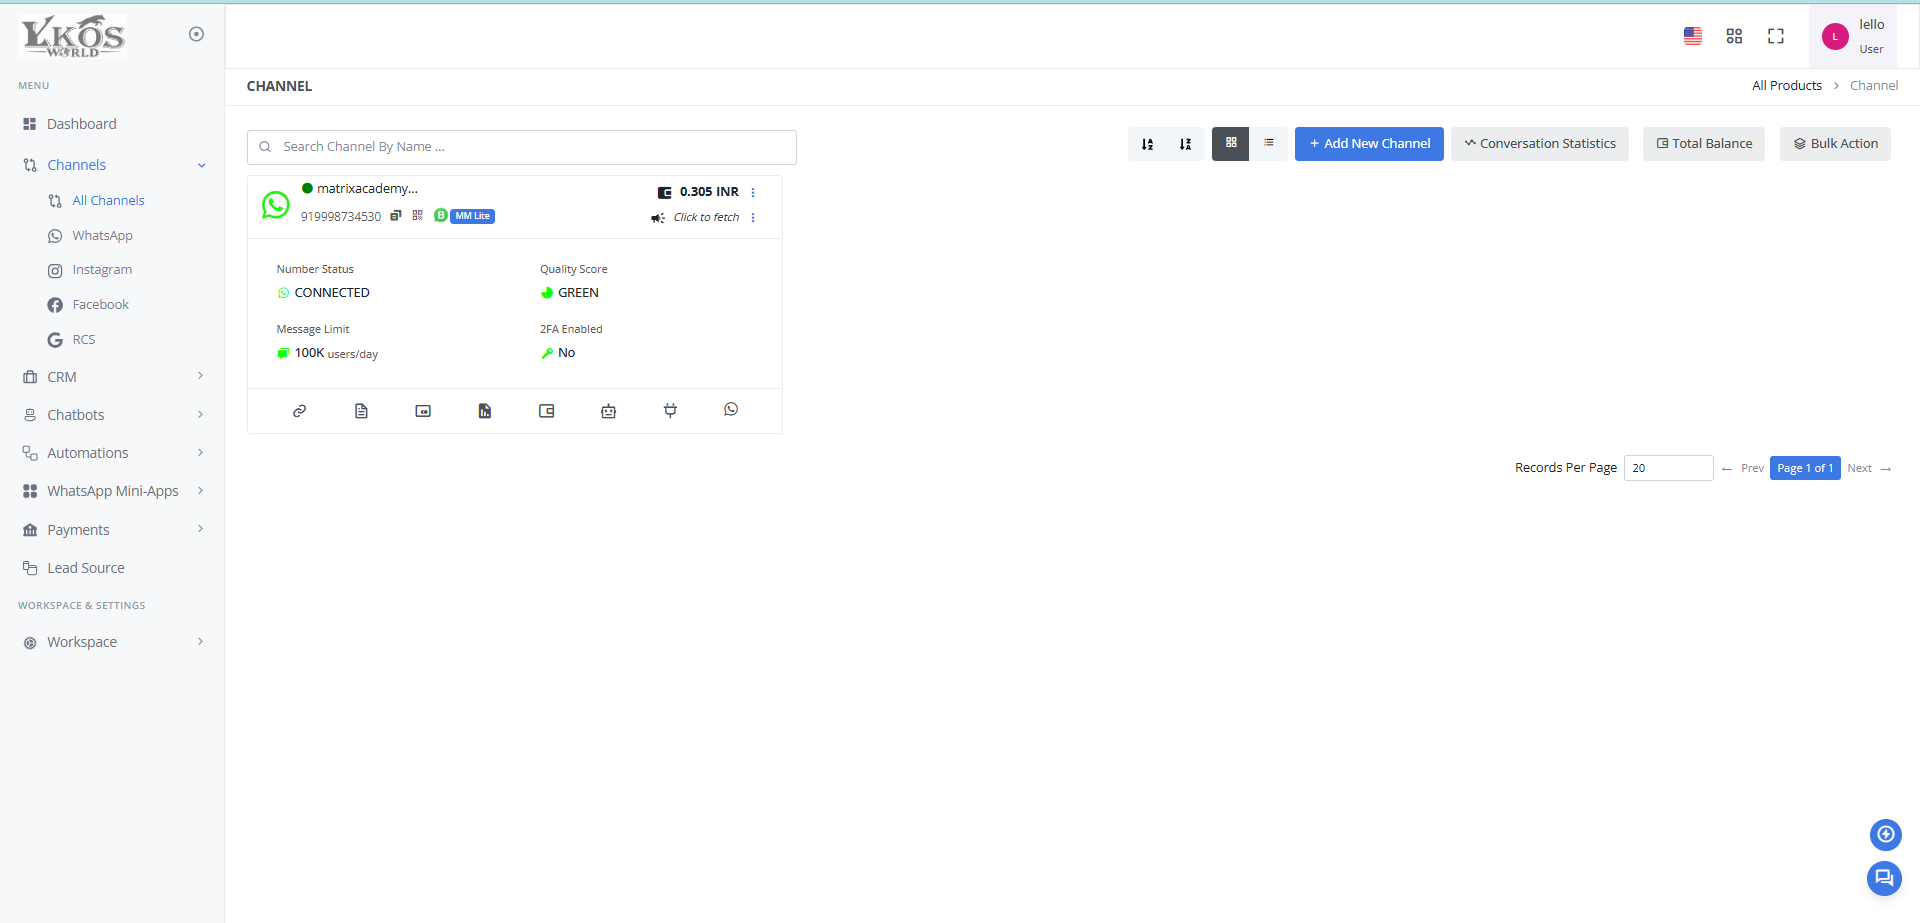Click the Search Channel By Name field
This screenshot has height=923, width=1920.
[522, 147]
